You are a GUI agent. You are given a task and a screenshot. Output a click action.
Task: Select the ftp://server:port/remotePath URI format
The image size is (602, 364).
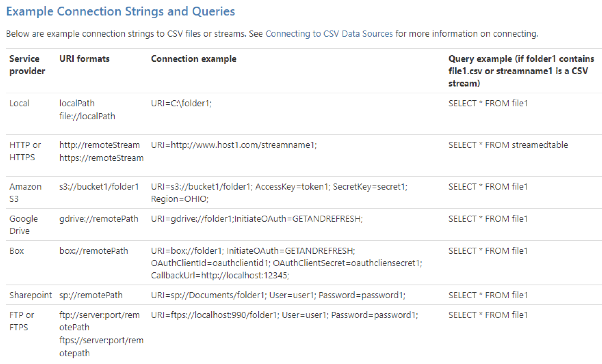coord(99,321)
